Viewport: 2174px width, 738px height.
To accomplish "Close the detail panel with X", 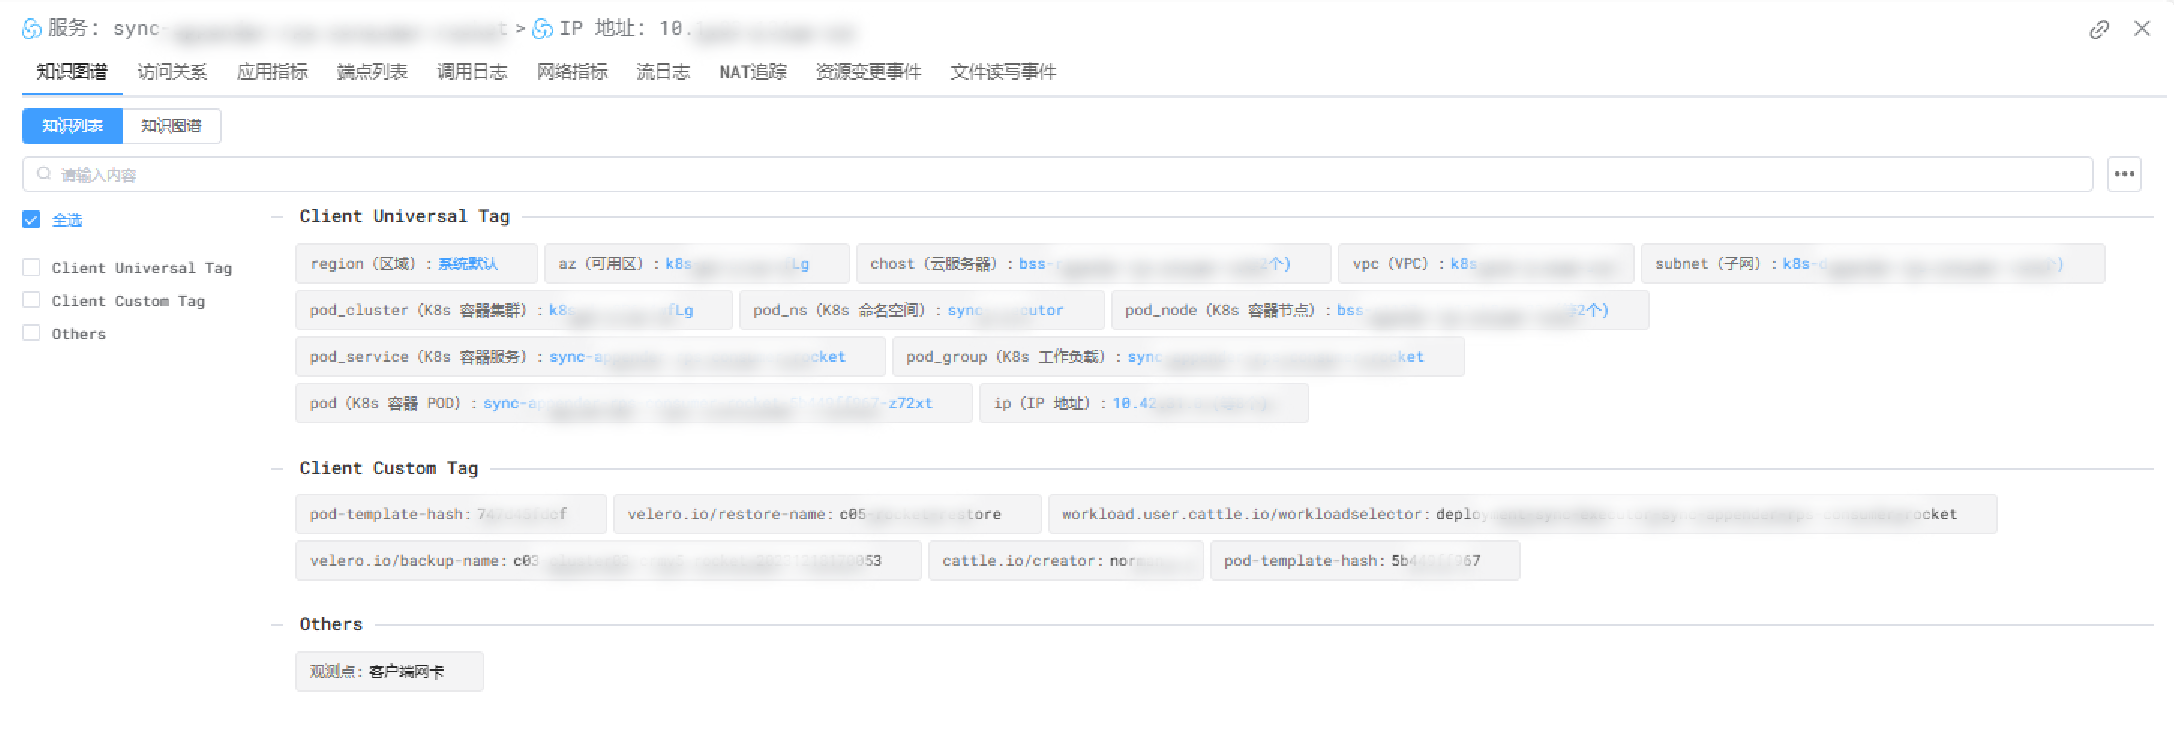I will tap(2141, 28).
